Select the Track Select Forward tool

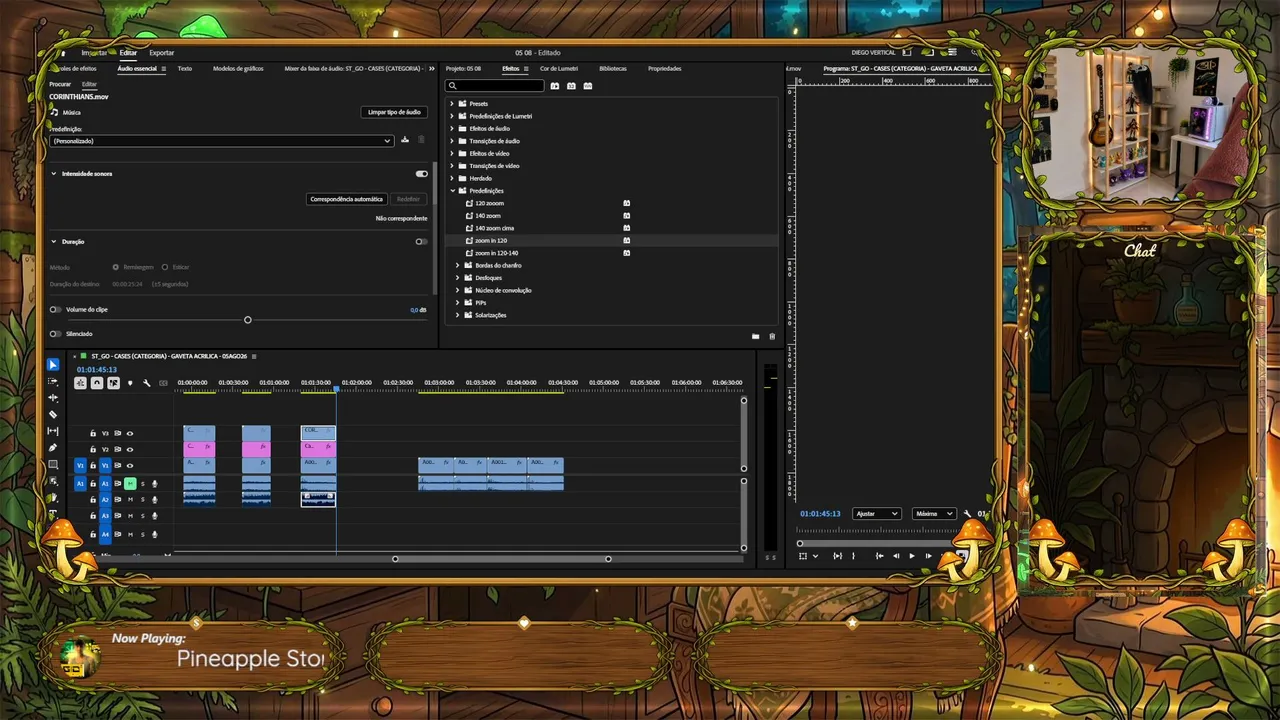tap(53, 381)
